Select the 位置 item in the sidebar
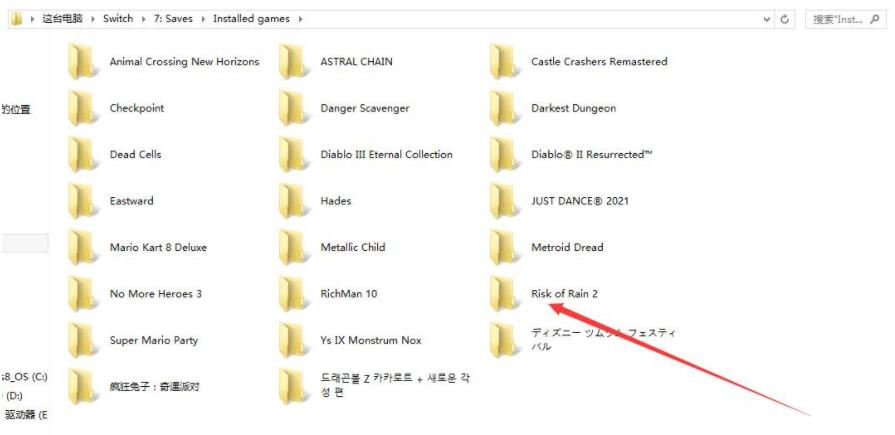This screenshot has height=435, width=895. coord(15,109)
